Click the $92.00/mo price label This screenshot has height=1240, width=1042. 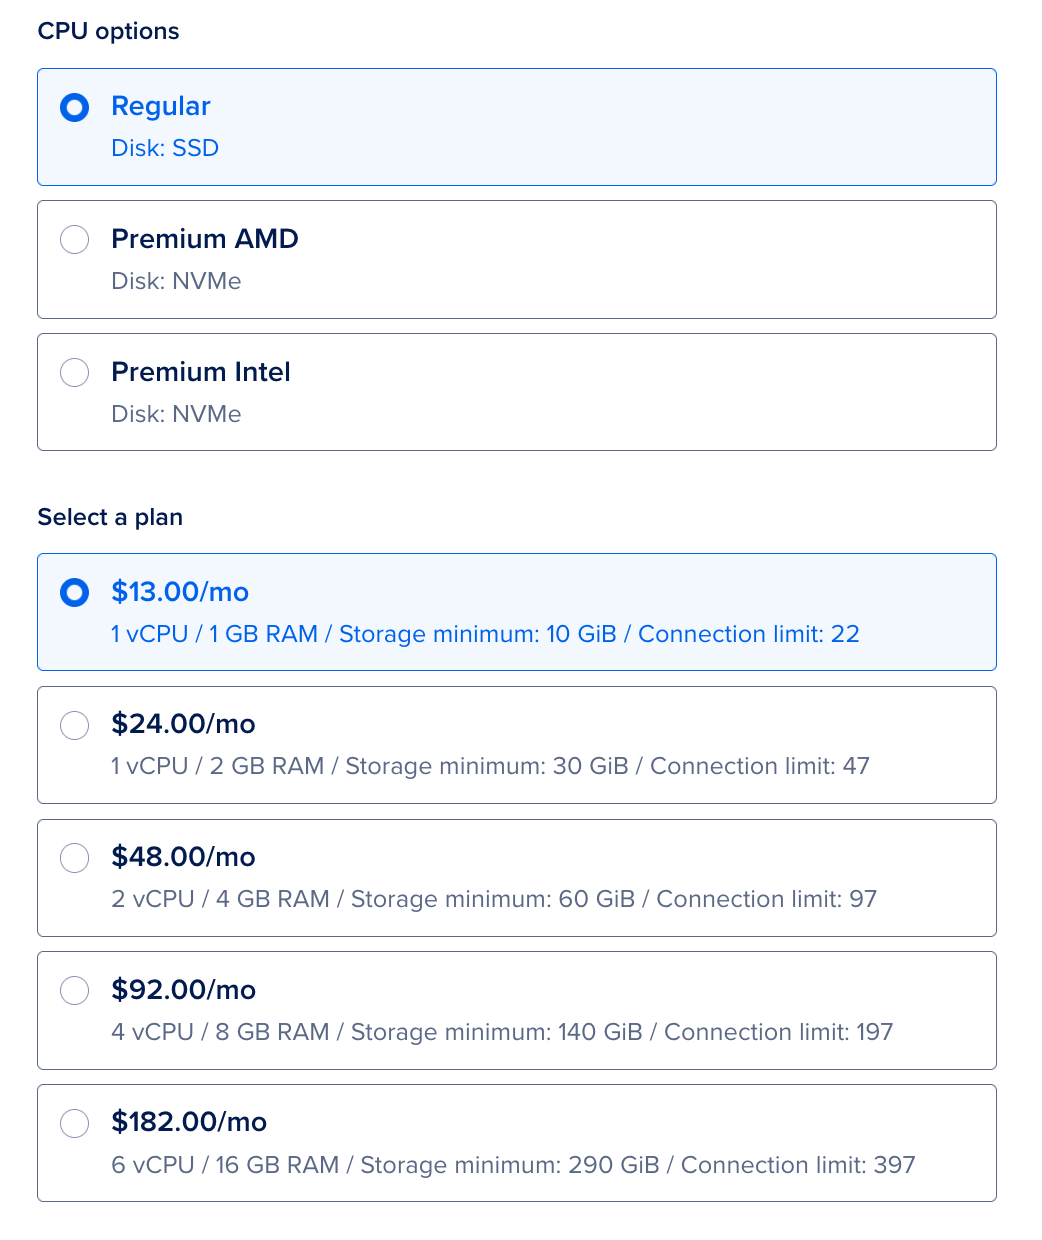(183, 990)
